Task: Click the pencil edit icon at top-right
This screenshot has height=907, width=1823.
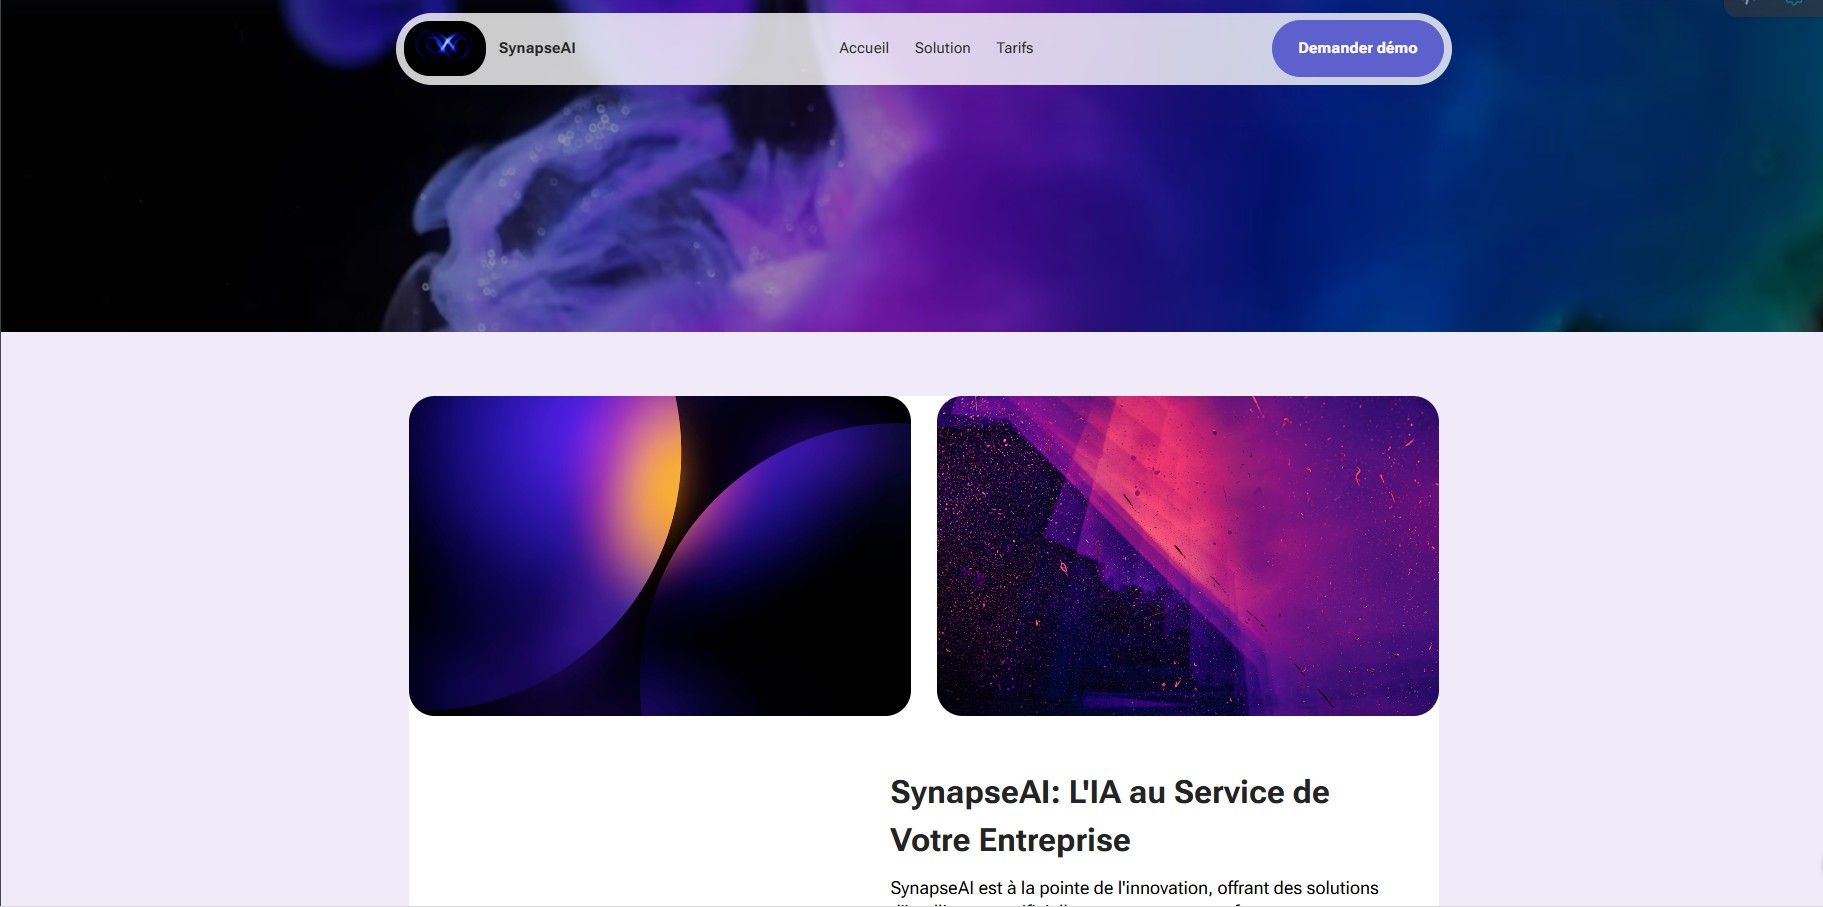Action: [1749, 4]
